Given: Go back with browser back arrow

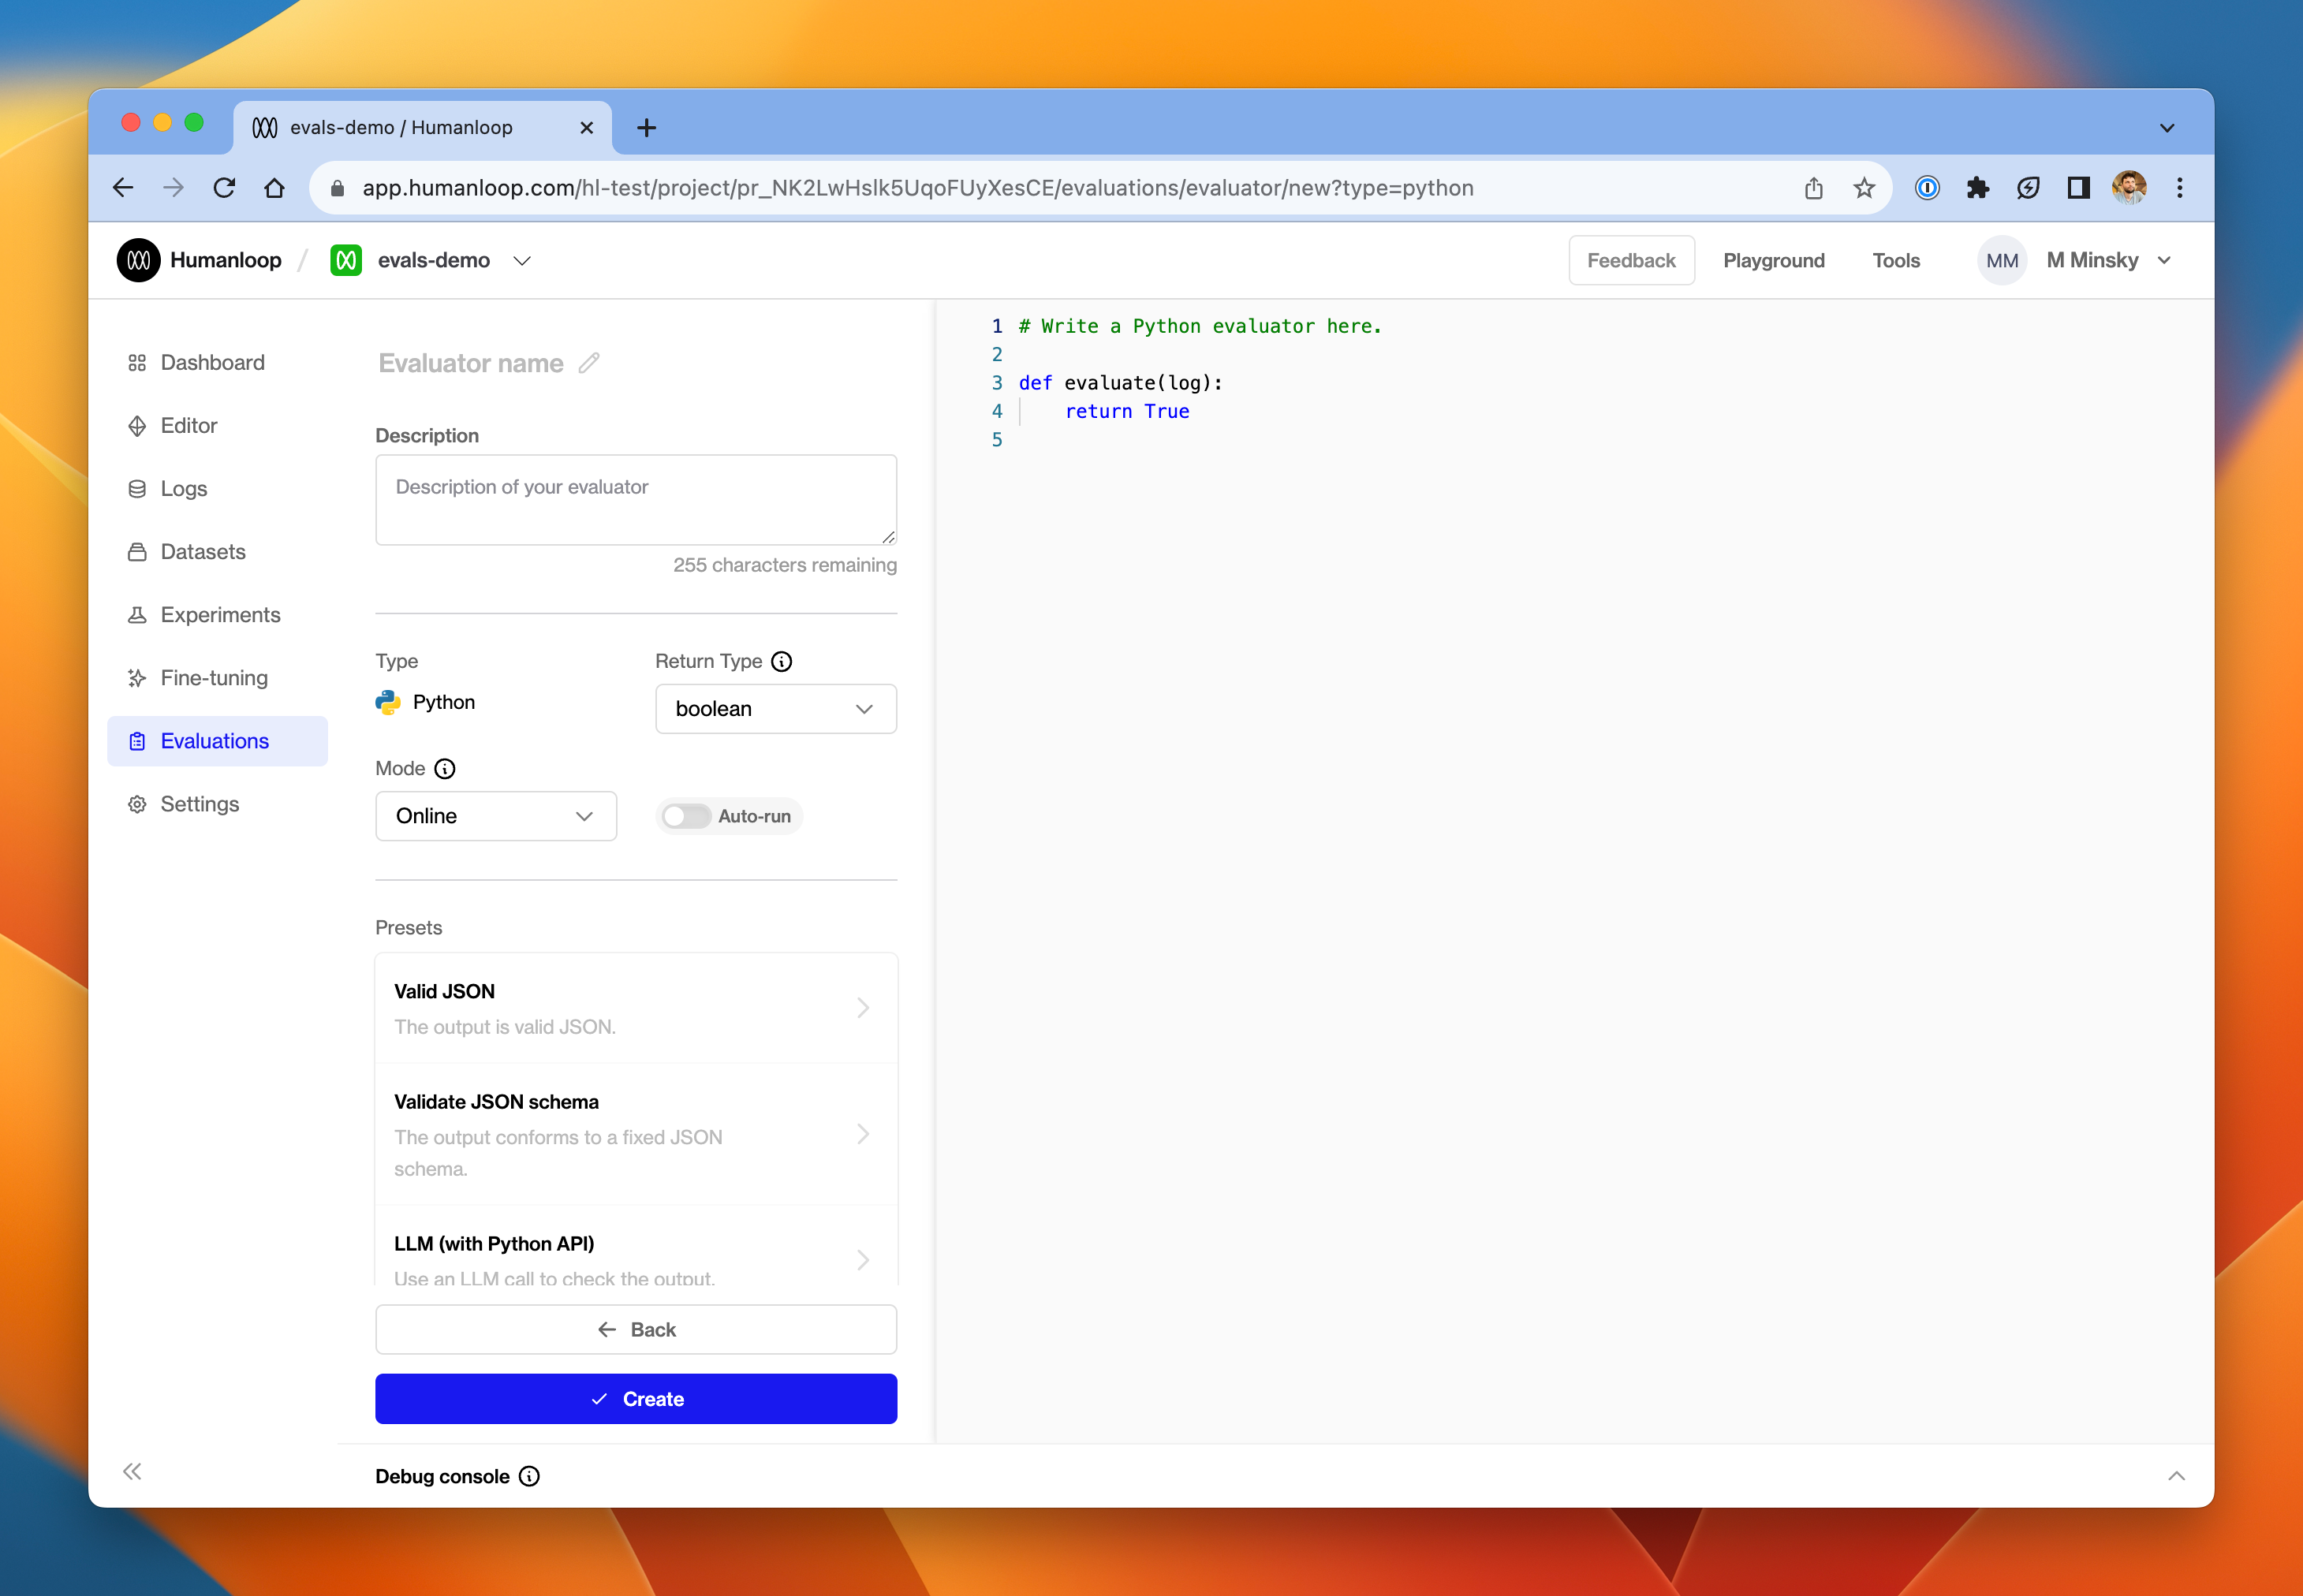Looking at the screenshot, I should [123, 187].
